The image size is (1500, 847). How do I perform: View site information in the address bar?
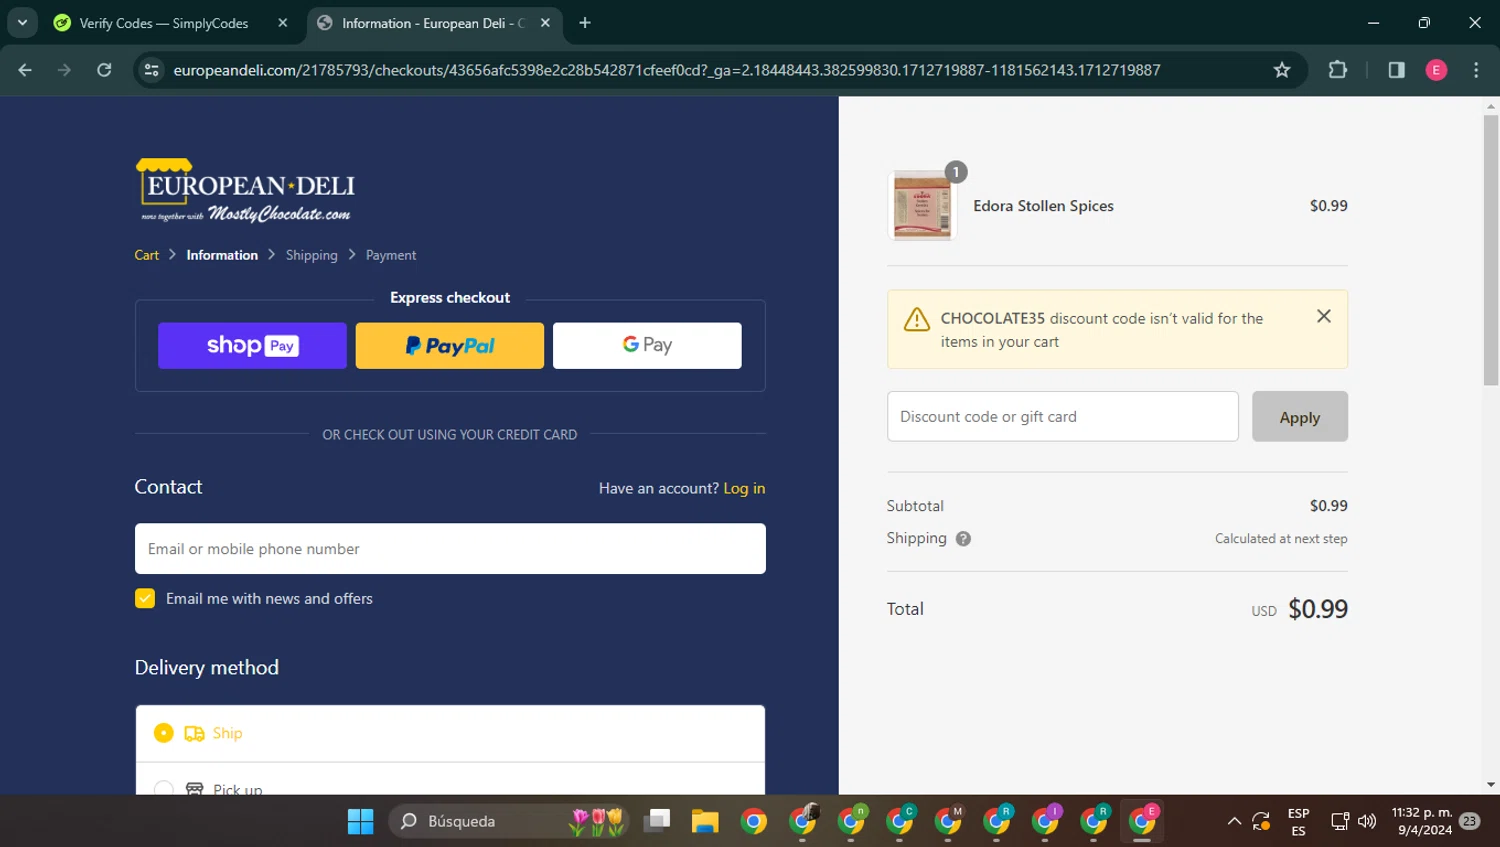point(152,70)
